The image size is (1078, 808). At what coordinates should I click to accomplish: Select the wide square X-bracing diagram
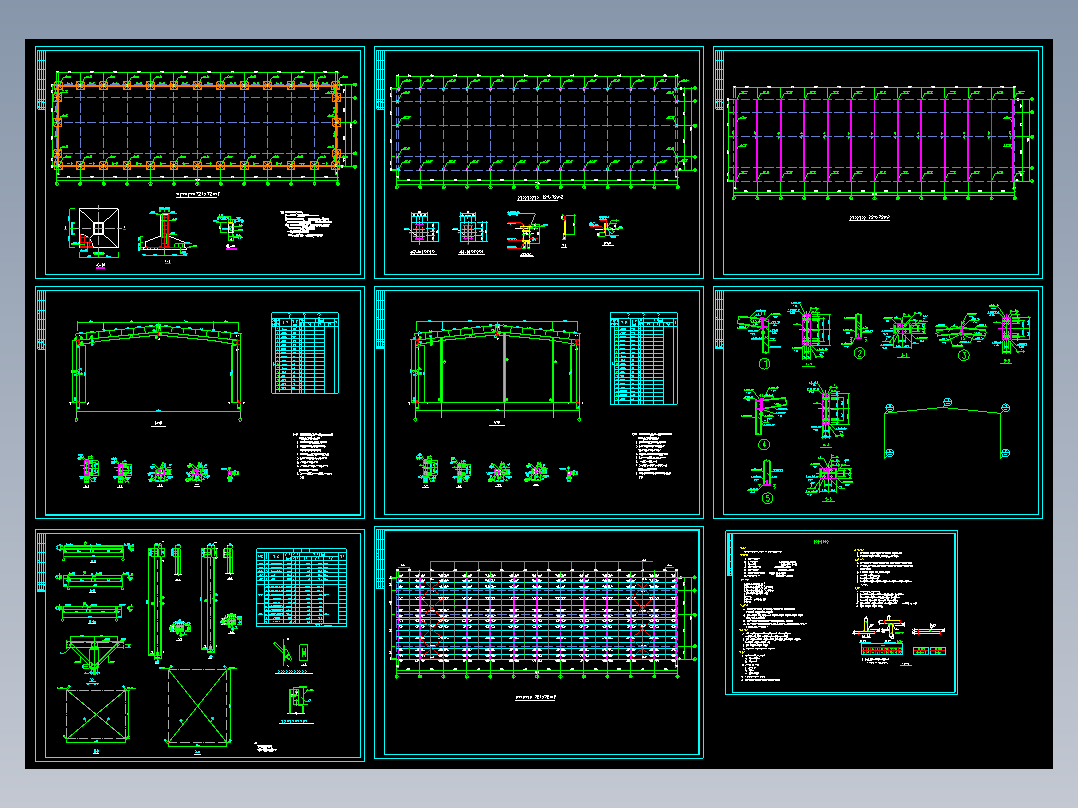97,714
